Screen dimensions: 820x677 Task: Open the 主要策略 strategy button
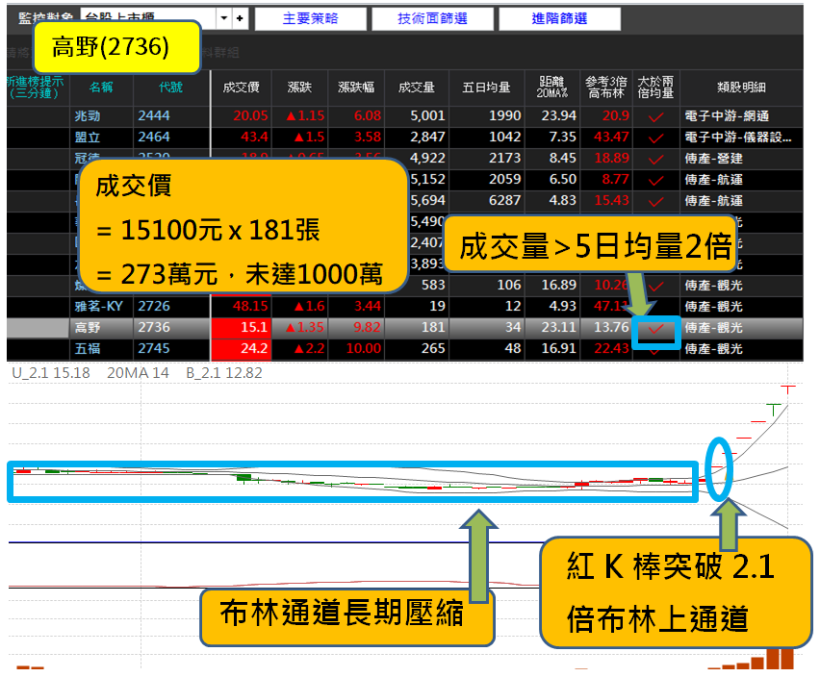(311, 19)
